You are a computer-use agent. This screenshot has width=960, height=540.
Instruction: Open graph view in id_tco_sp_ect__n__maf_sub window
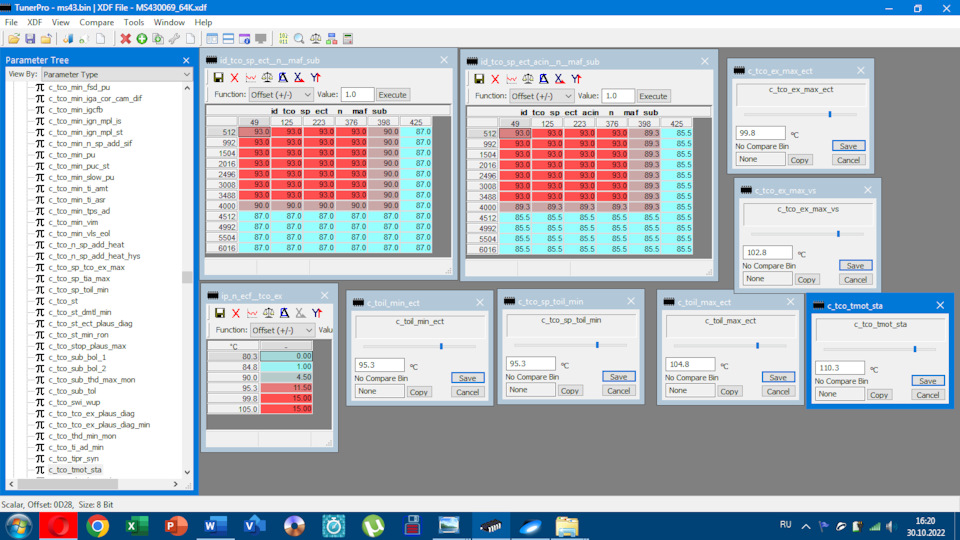click(251, 78)
